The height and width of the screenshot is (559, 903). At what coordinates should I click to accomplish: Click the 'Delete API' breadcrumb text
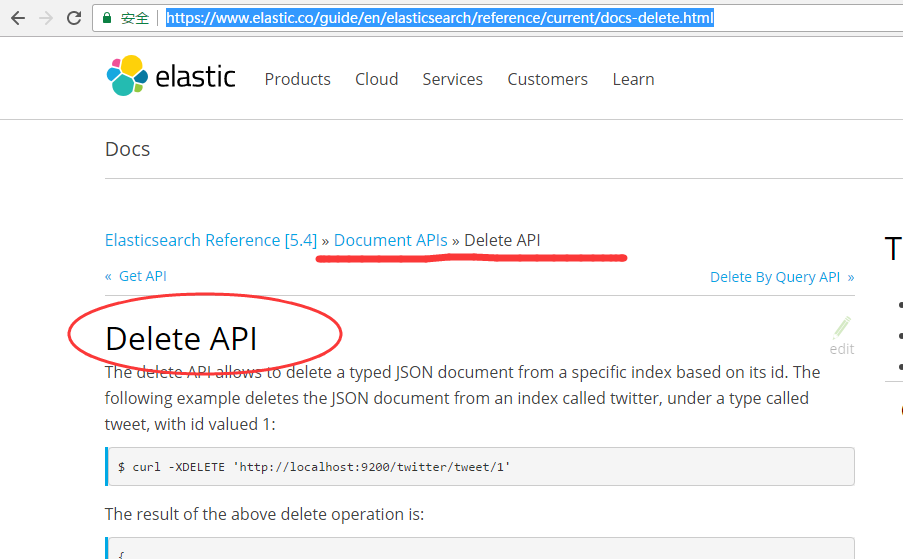502,240
